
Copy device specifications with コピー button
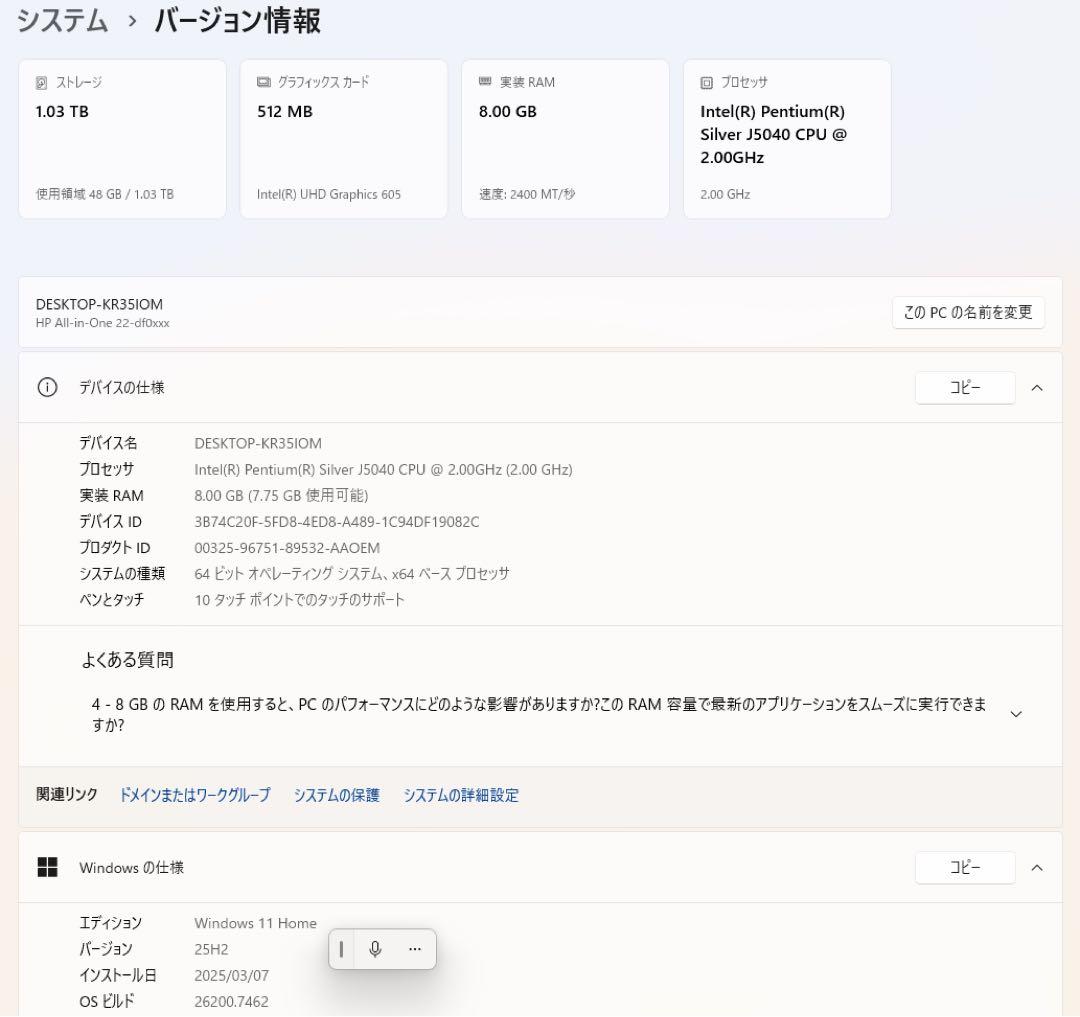pos(964,388)
